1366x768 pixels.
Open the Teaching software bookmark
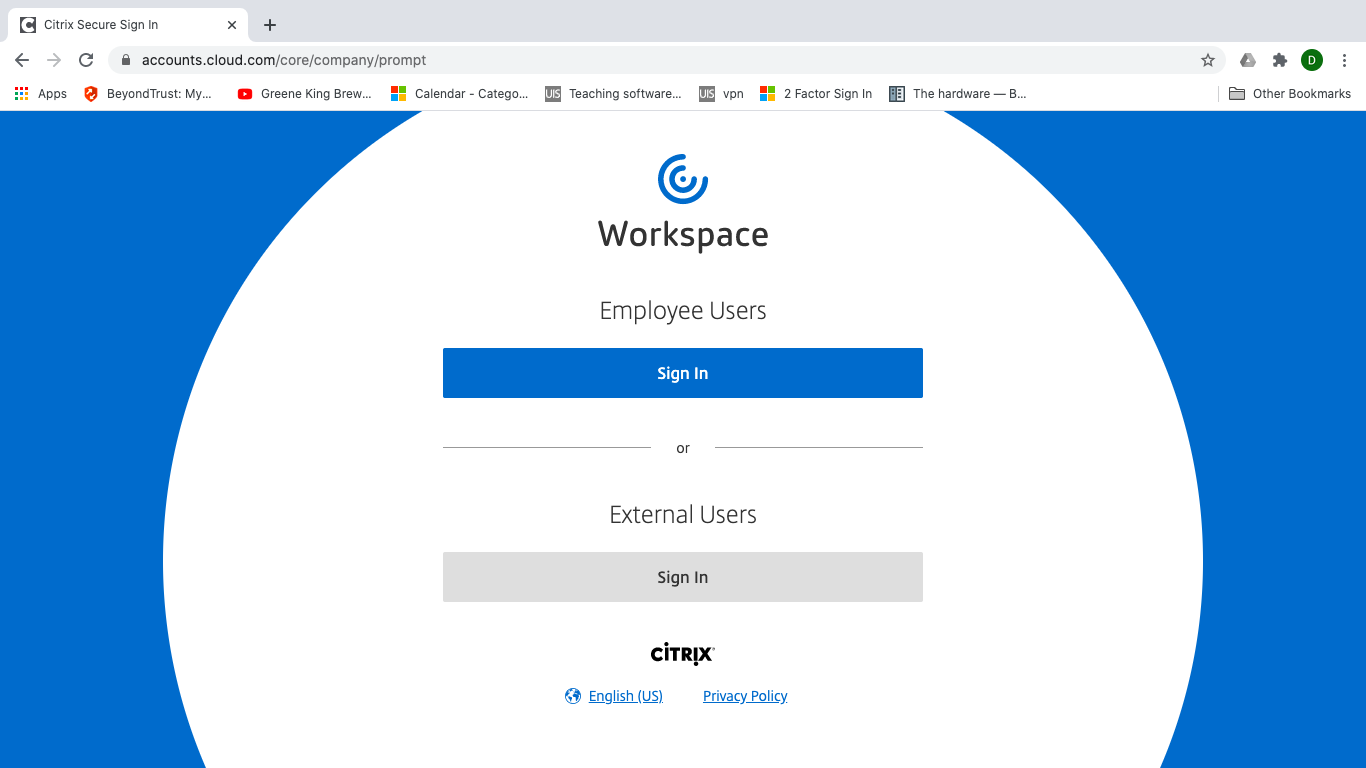(x=613, y=94)
